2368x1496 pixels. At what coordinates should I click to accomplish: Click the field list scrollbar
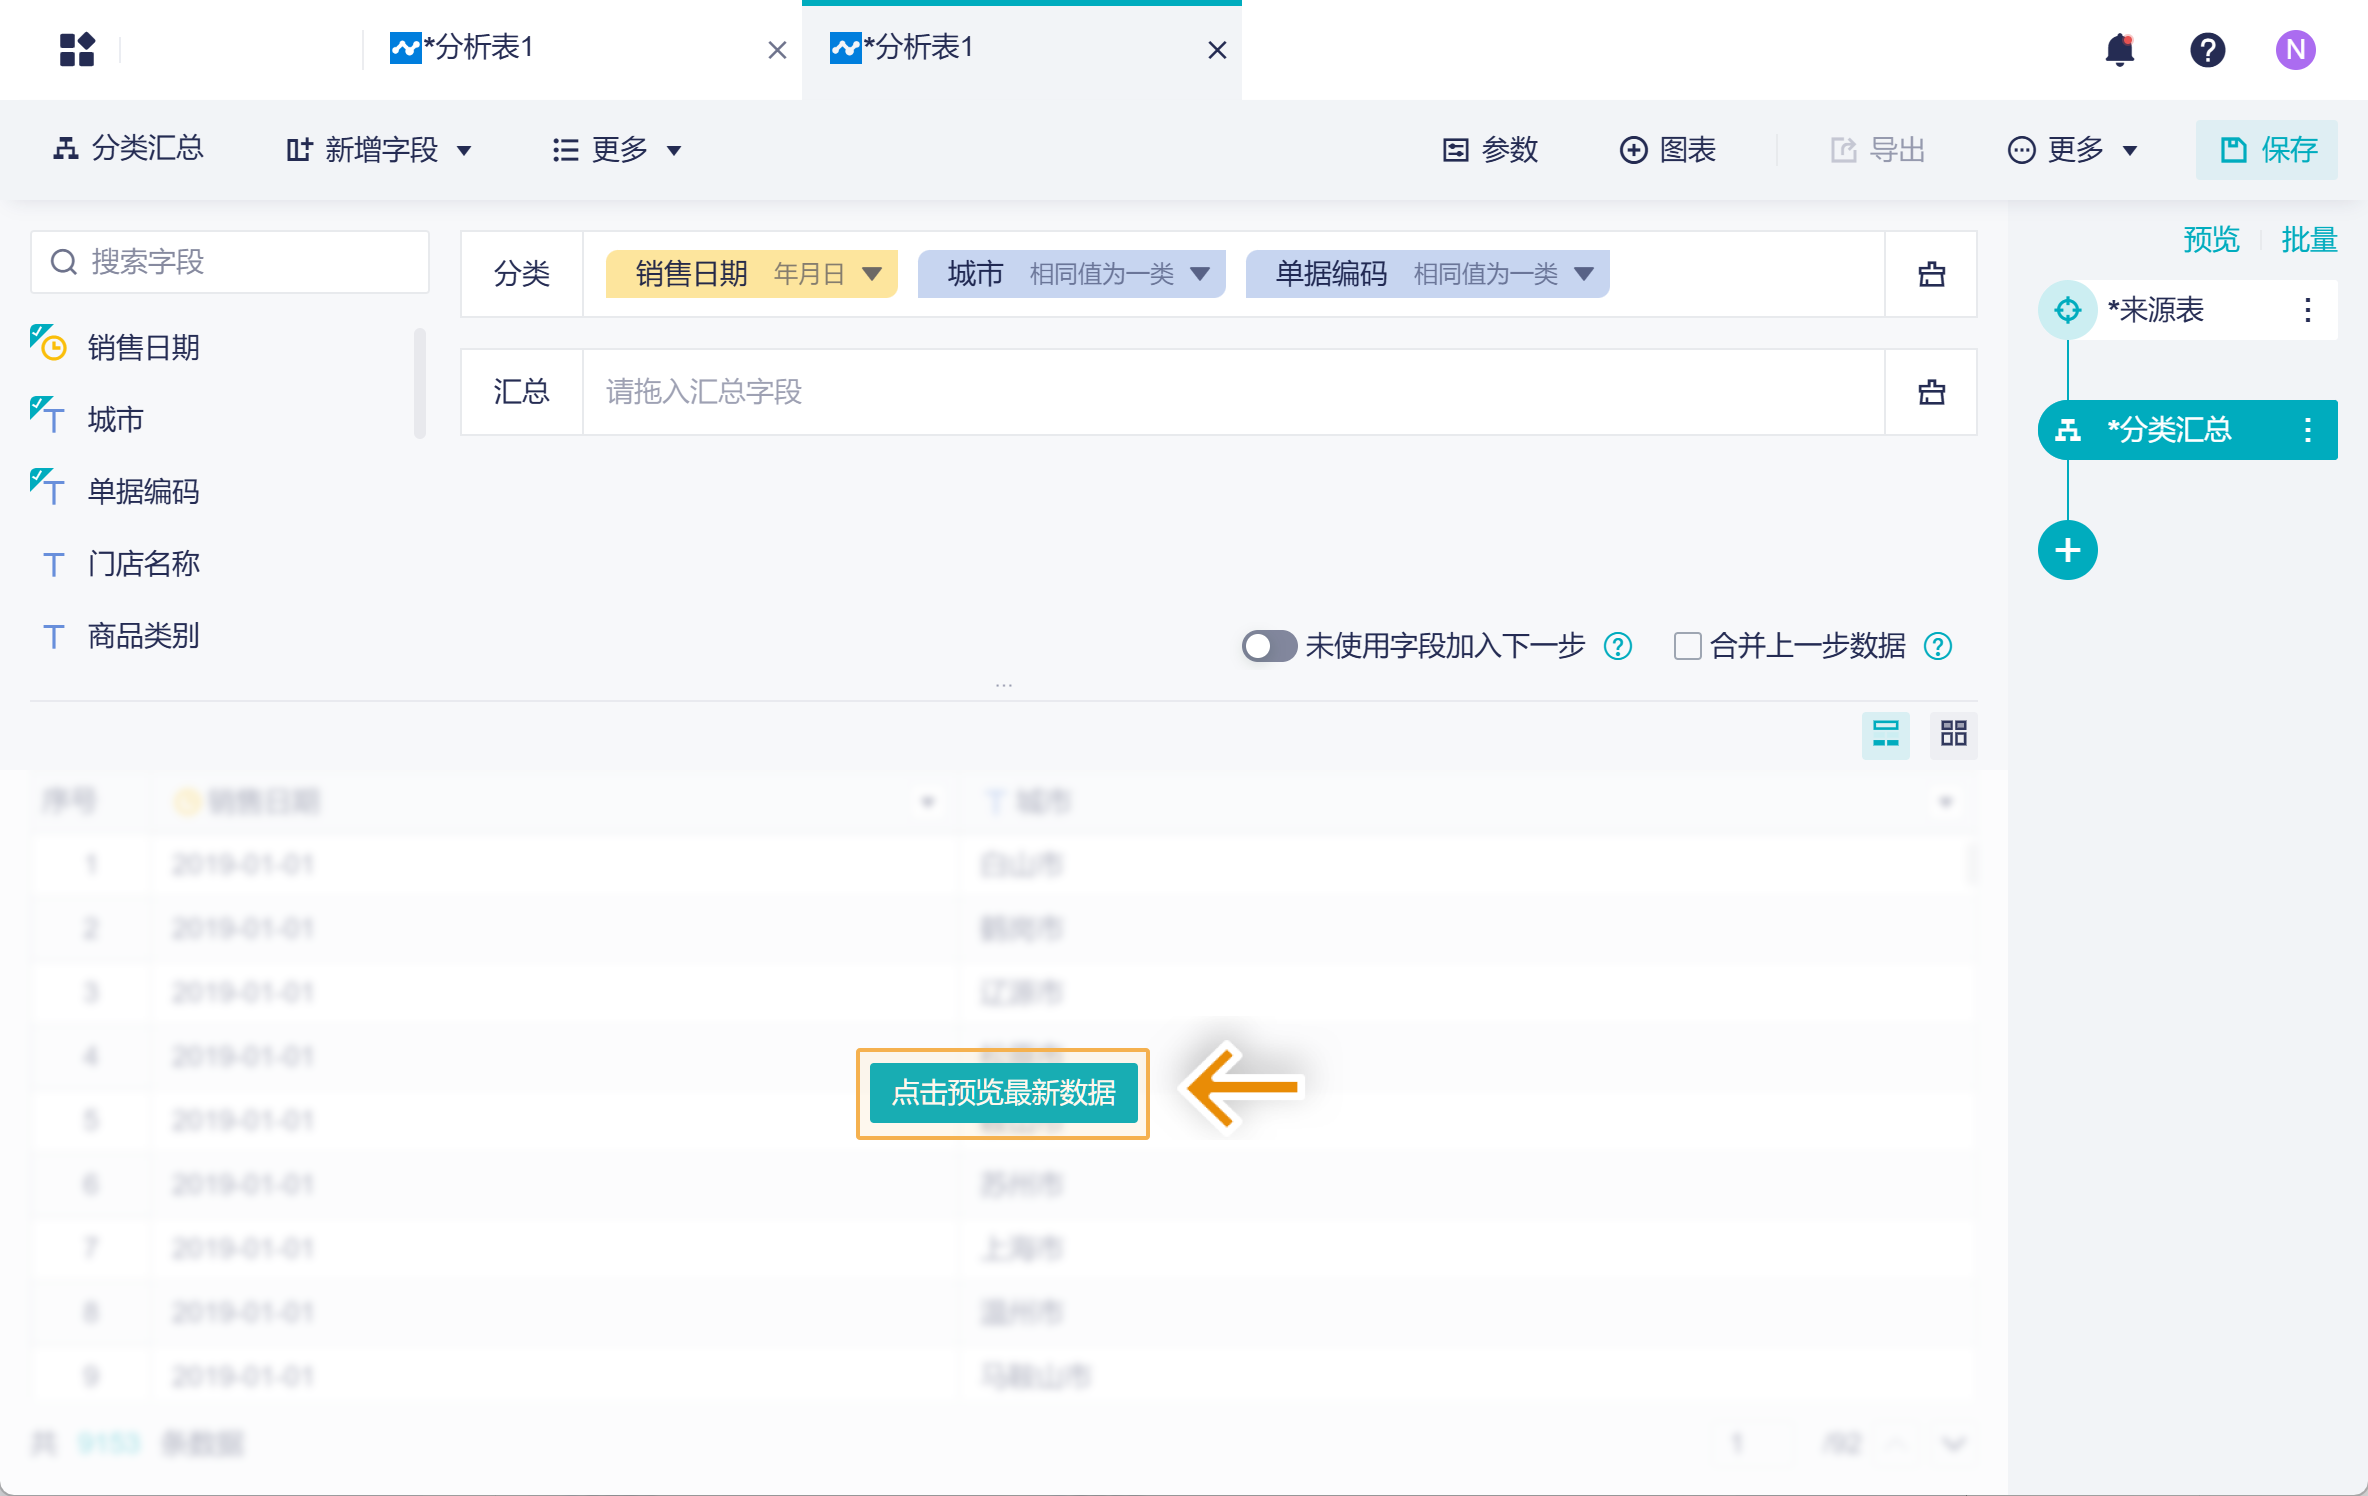[x=420, y=383]
